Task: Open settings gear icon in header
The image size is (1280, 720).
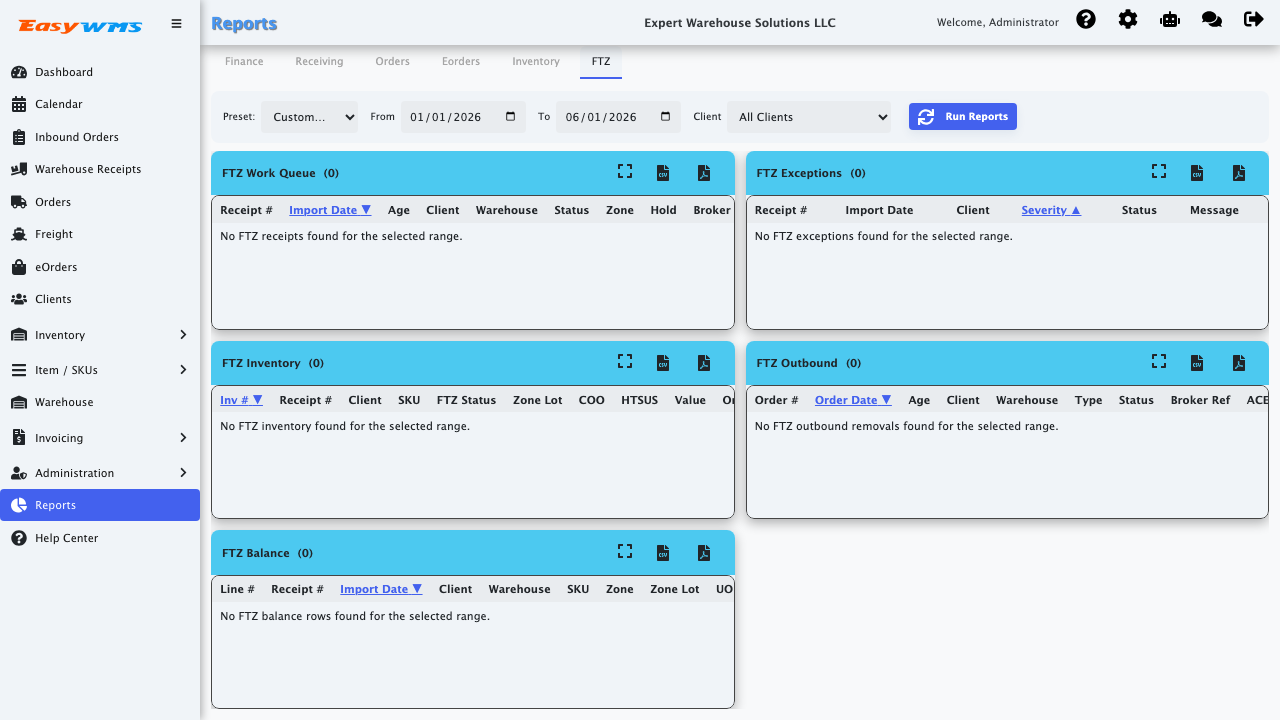Action: tap(1128, 19)
